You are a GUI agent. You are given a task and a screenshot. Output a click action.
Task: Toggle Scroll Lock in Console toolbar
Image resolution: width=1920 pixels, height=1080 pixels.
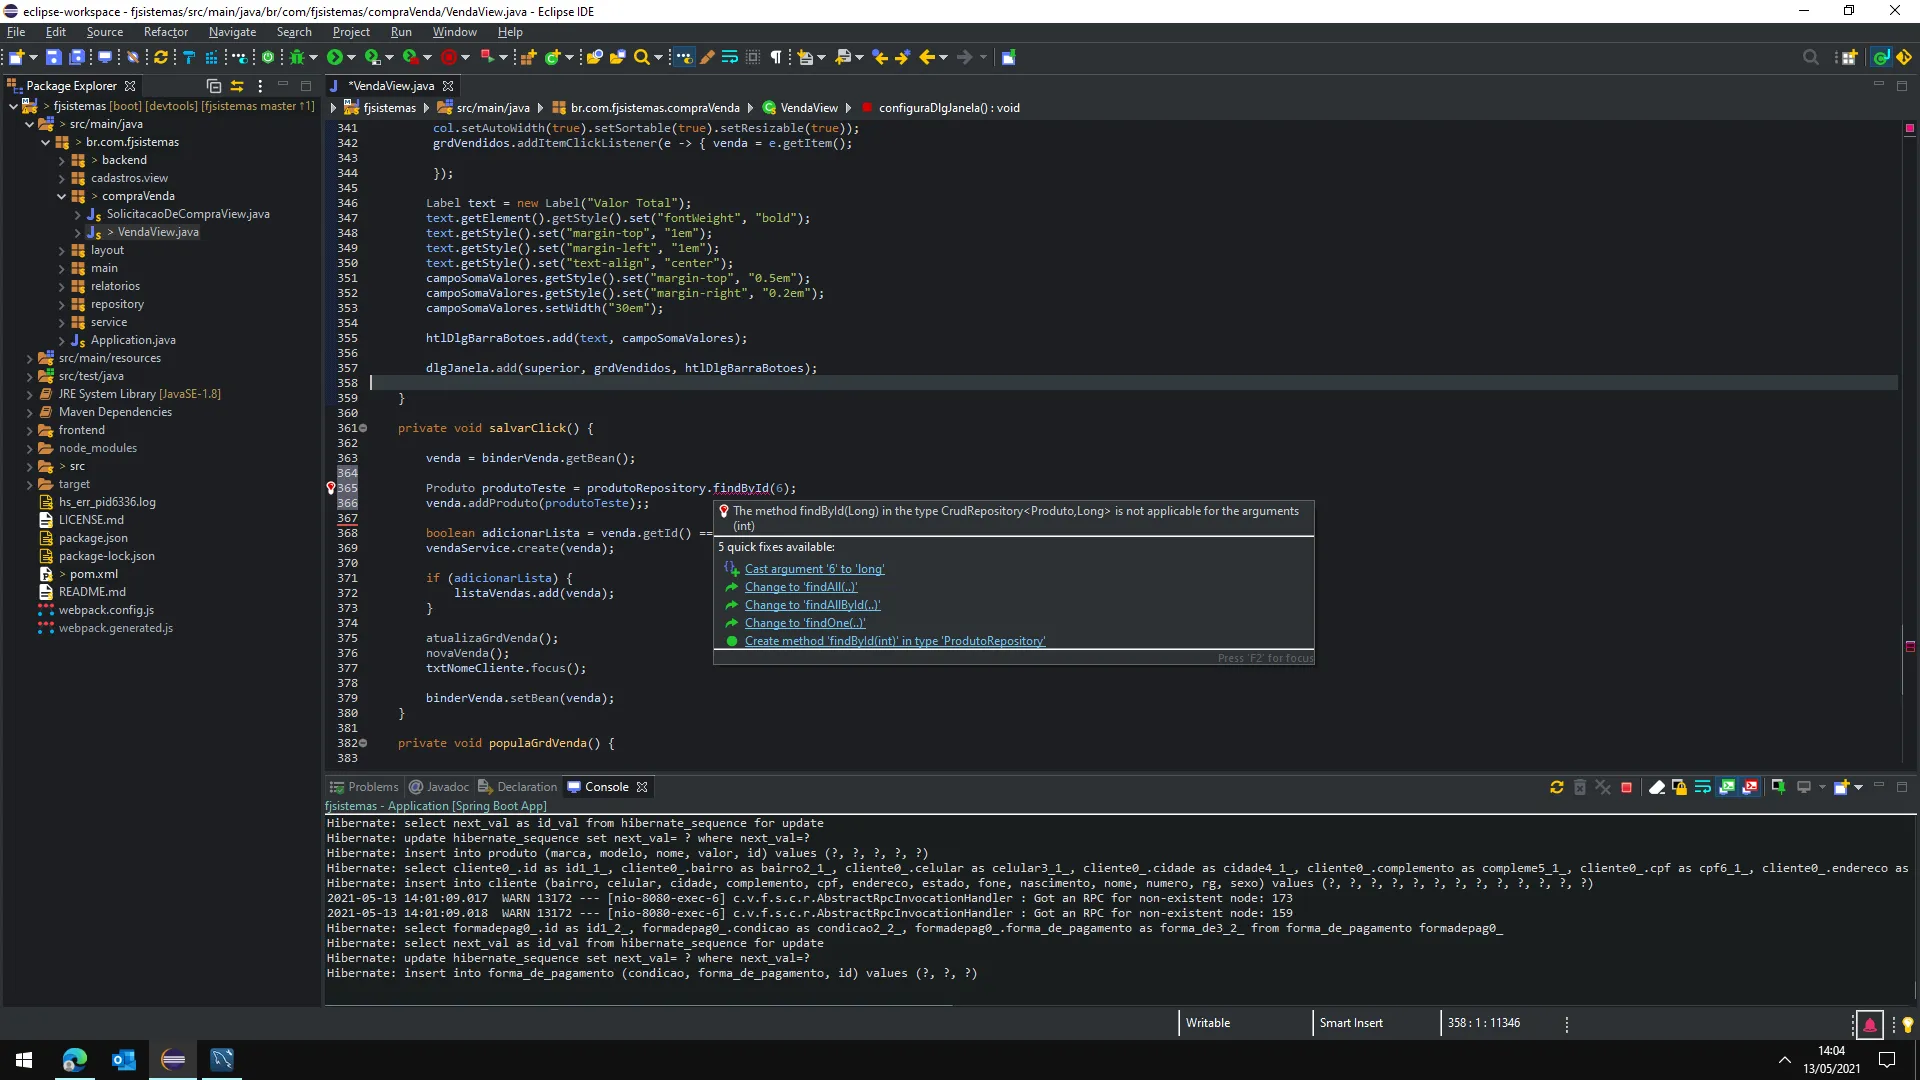pyautogui.click(x=1680, y=788)
